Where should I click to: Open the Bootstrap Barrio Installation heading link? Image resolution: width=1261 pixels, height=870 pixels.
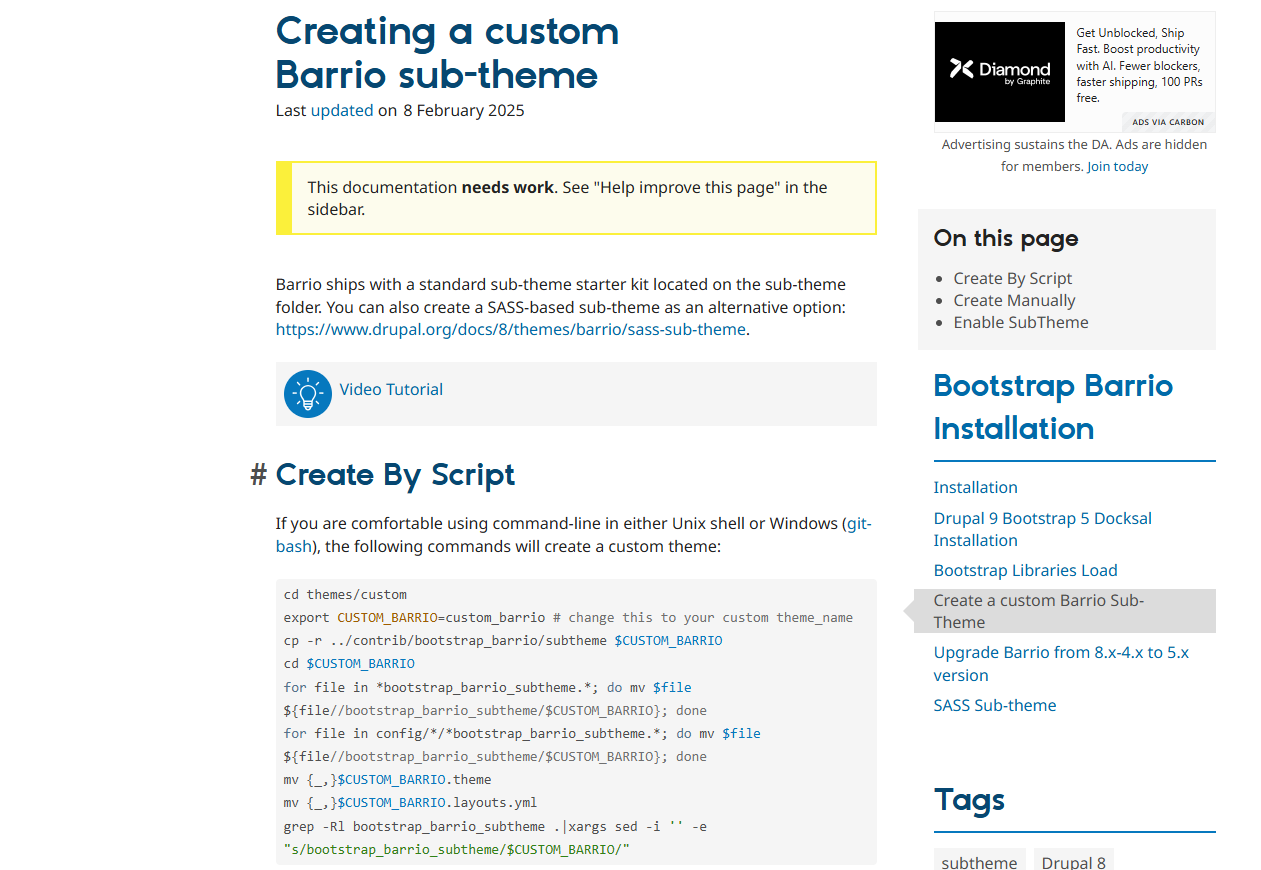coord(1053,407)
